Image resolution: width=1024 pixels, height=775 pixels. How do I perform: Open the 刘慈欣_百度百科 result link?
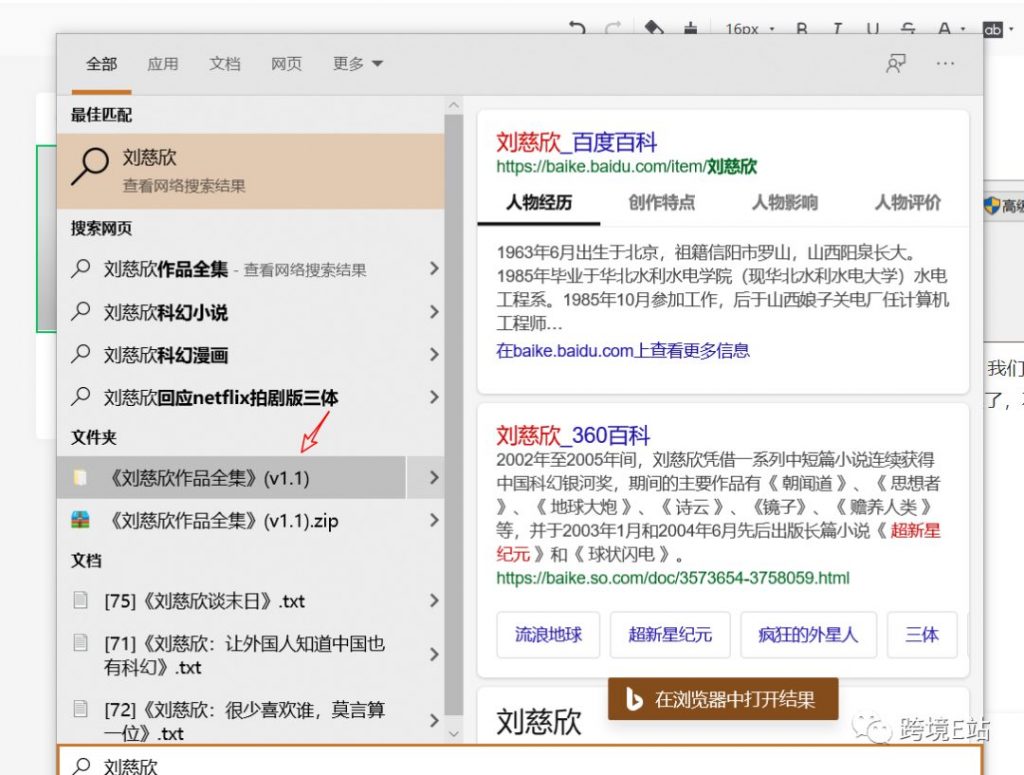(576, 142)
